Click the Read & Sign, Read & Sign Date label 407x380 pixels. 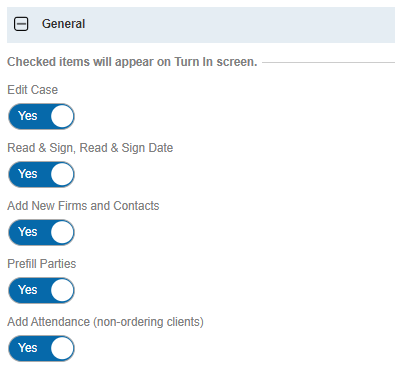coord(90,148)
